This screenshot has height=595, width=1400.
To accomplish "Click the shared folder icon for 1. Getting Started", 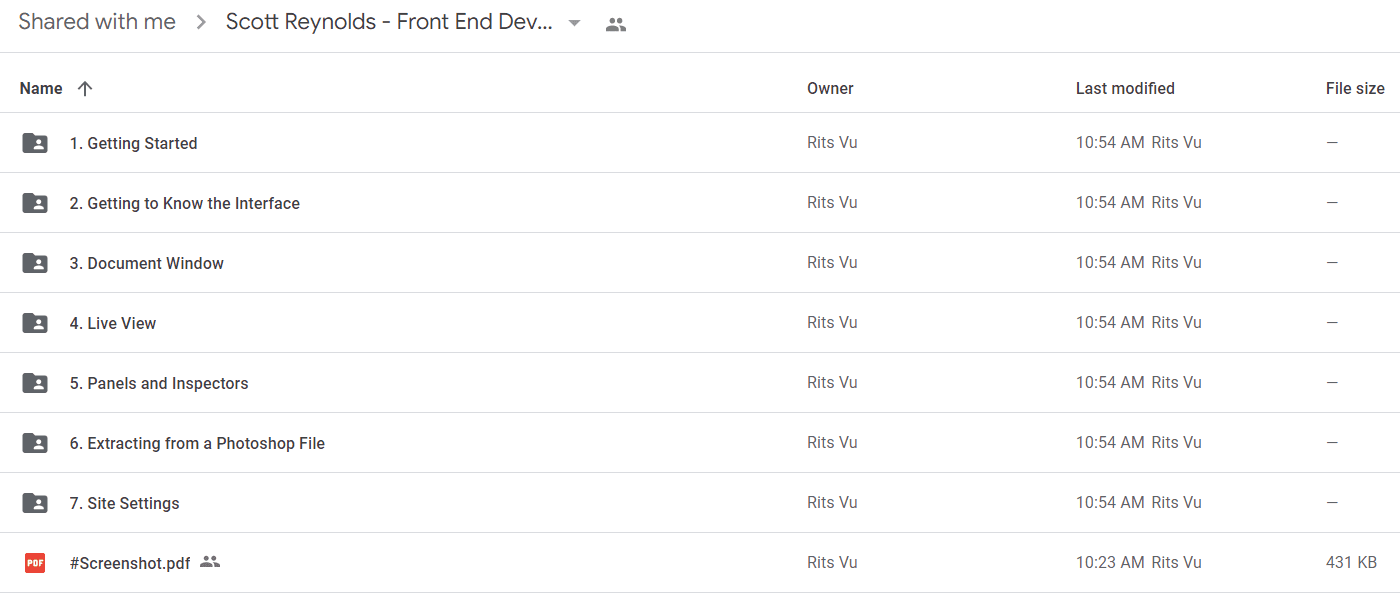I will tap(35, 143).
